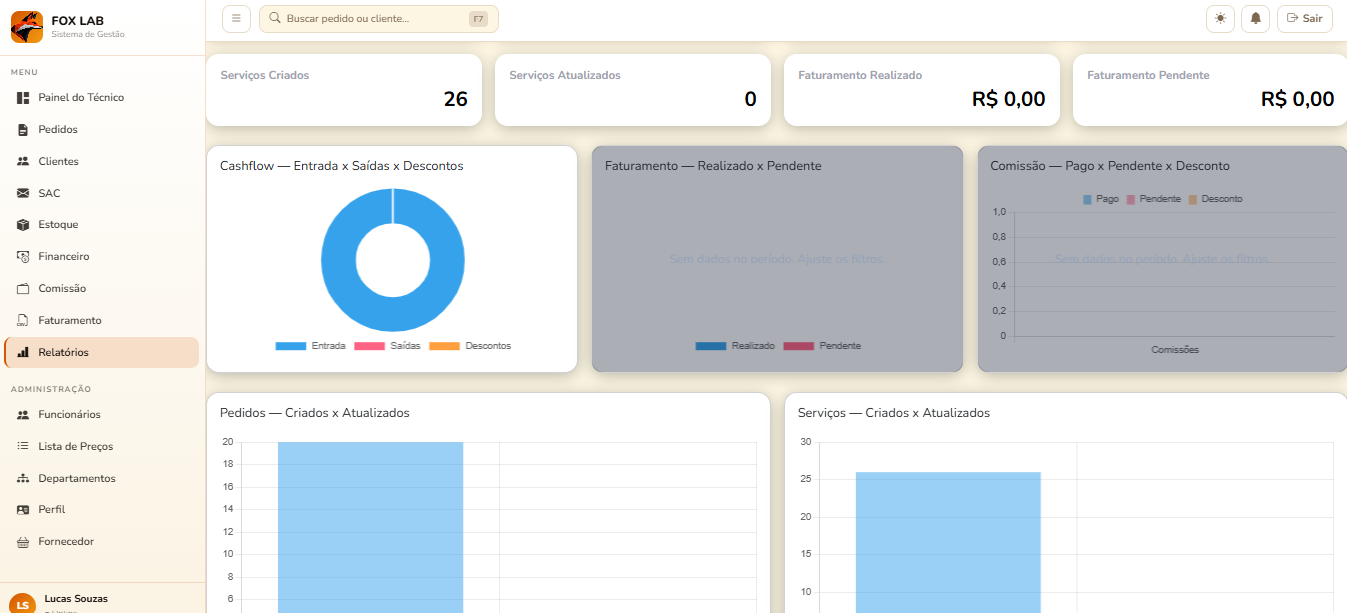
Task: Click the Lista de Preços list icon
Action: point(23,447)
